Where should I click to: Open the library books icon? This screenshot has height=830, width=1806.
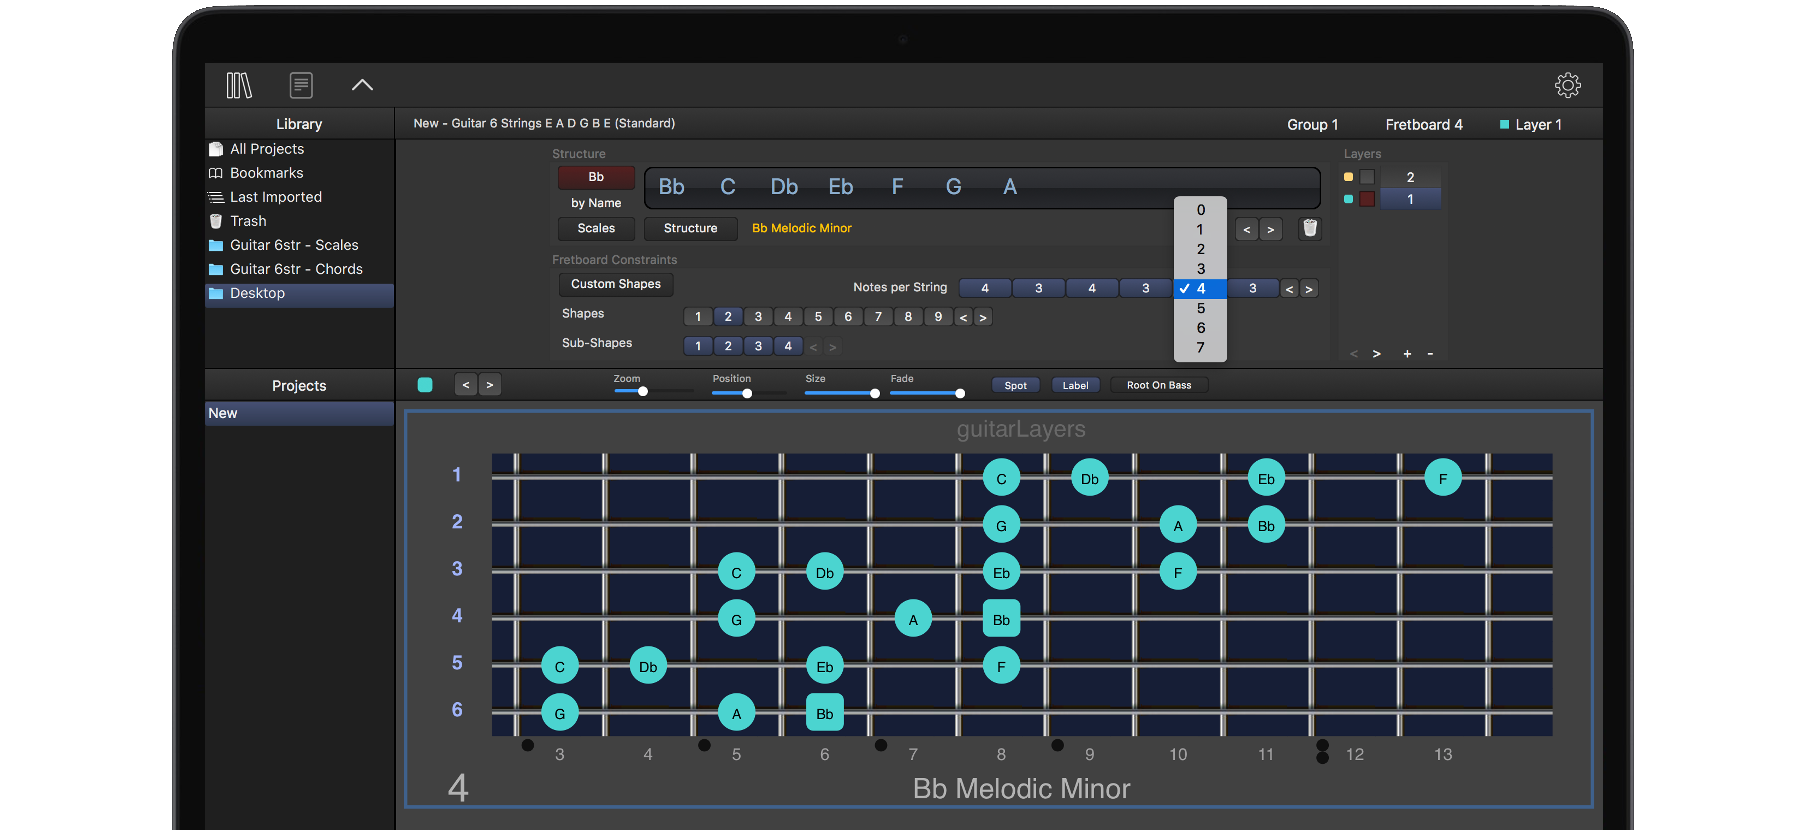click(239, 86)
